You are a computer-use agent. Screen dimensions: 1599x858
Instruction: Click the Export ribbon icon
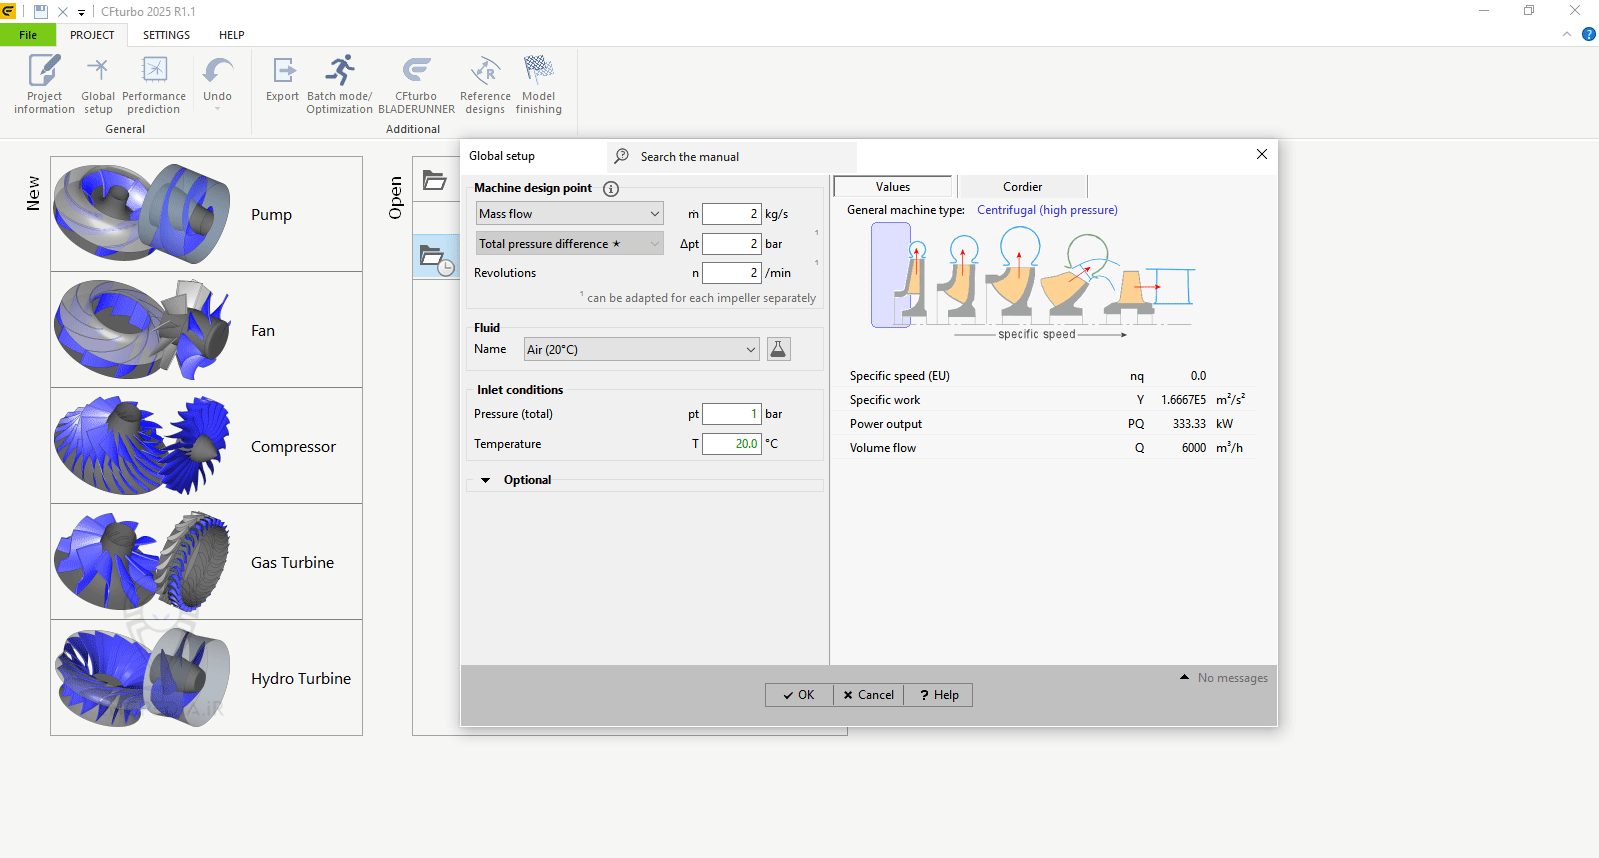283,78
